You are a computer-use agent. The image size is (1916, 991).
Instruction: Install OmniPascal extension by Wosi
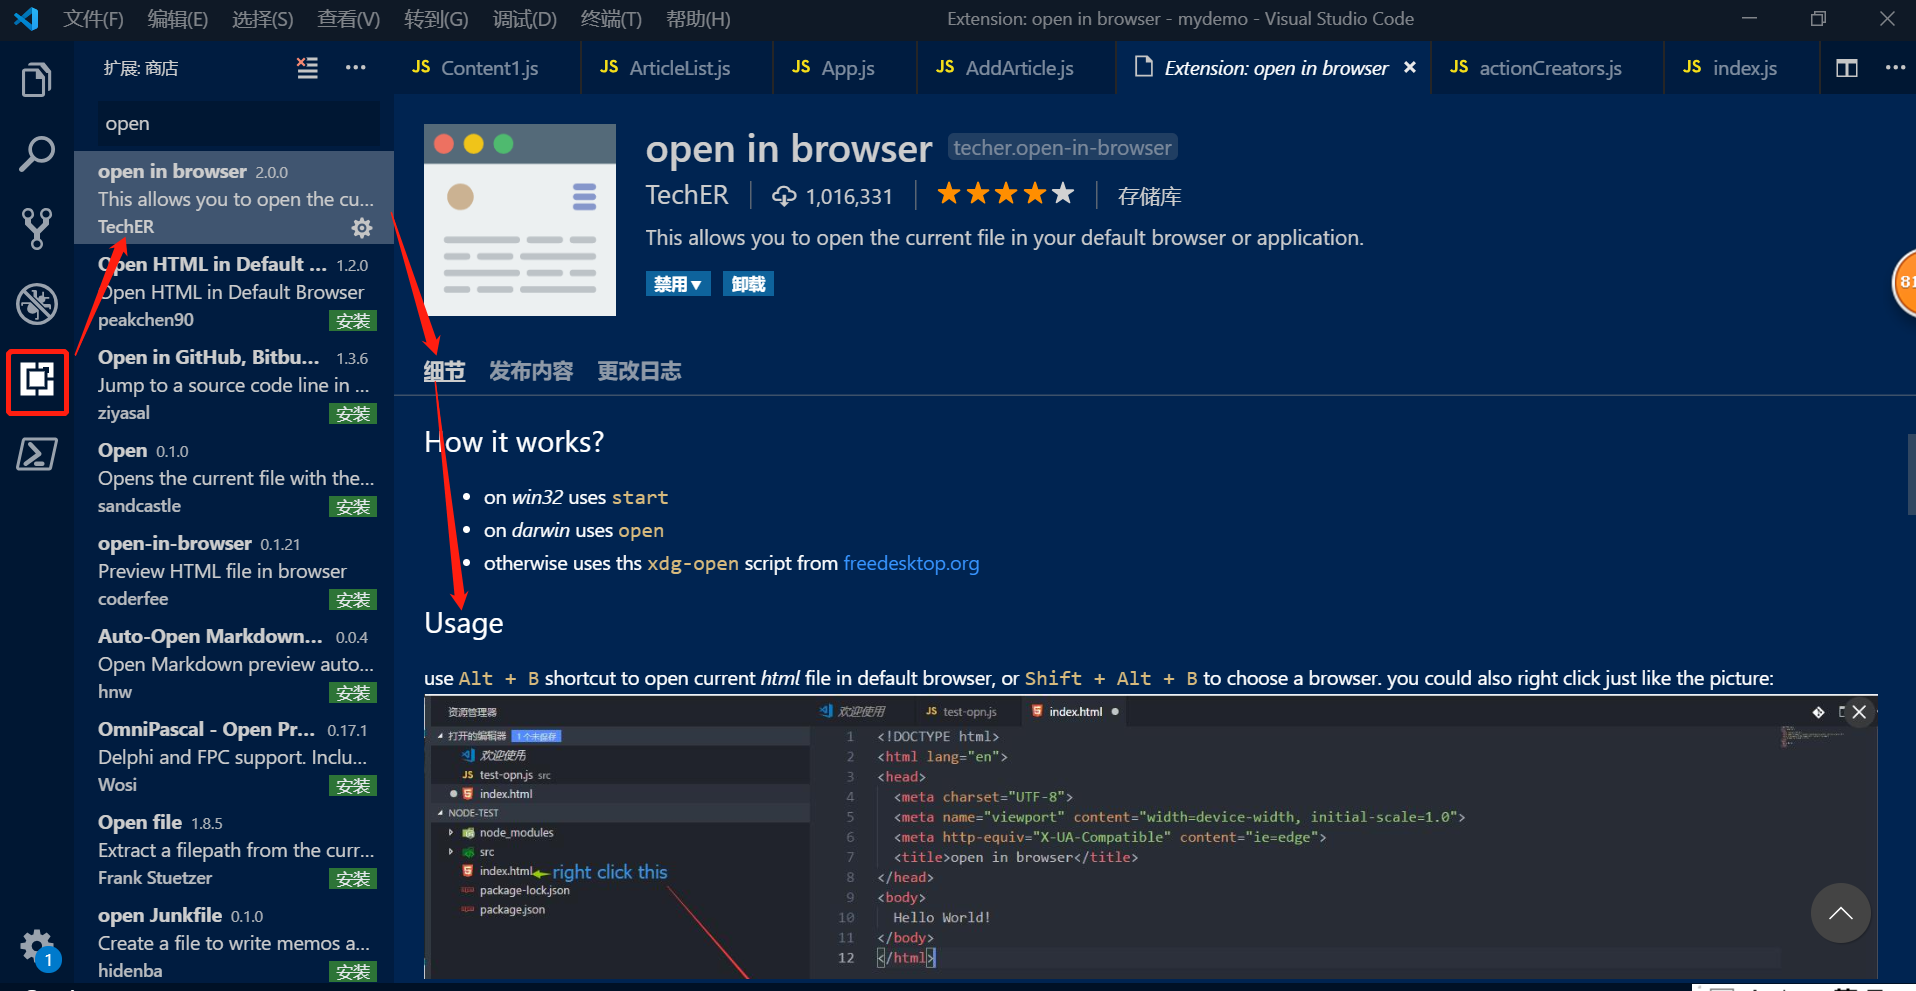353,786
